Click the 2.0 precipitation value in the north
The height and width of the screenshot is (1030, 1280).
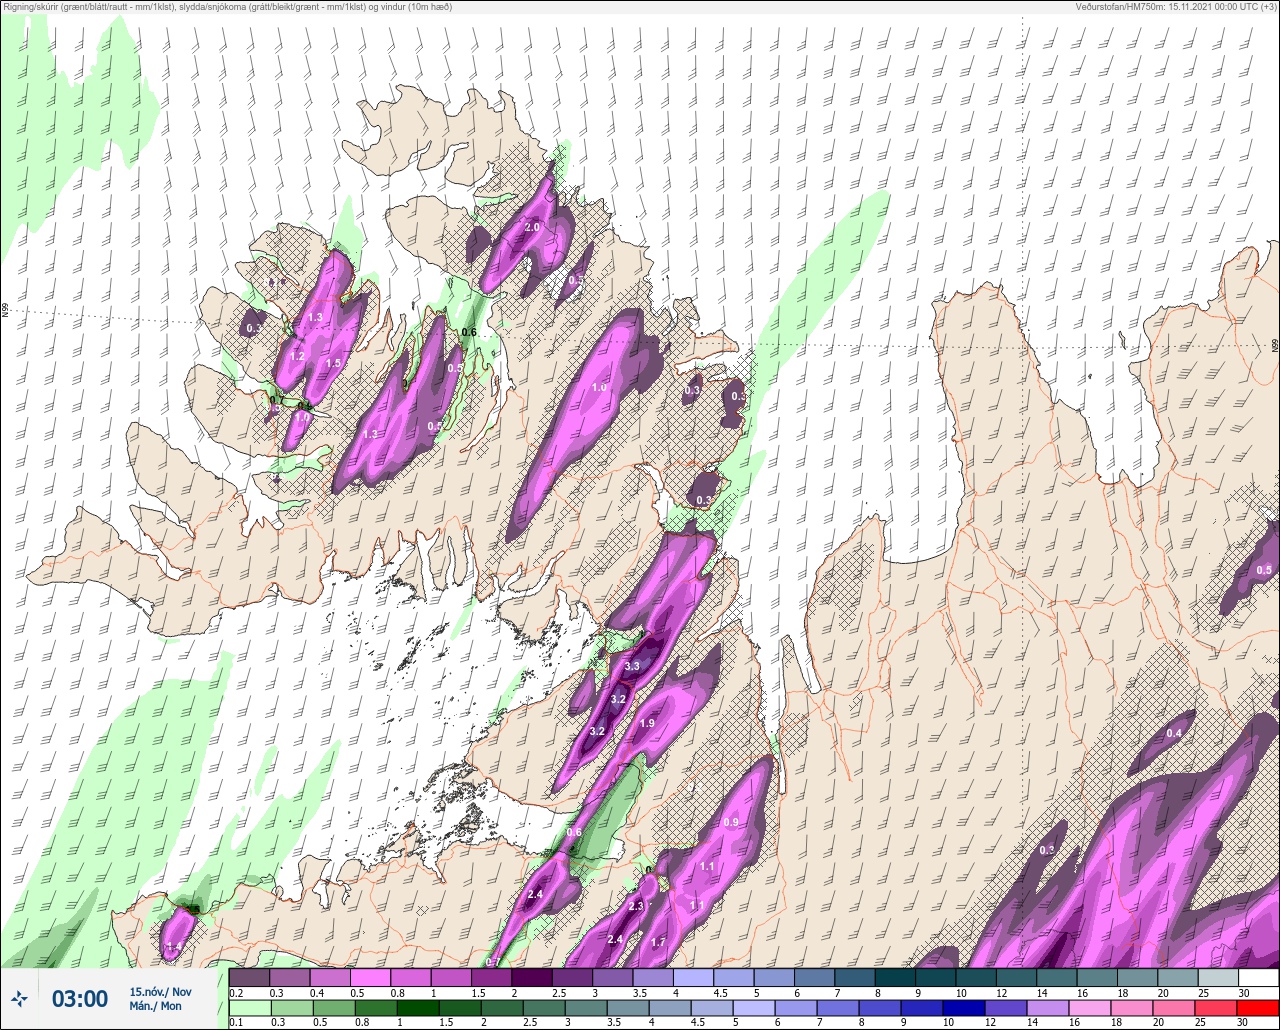pos(532,228)
